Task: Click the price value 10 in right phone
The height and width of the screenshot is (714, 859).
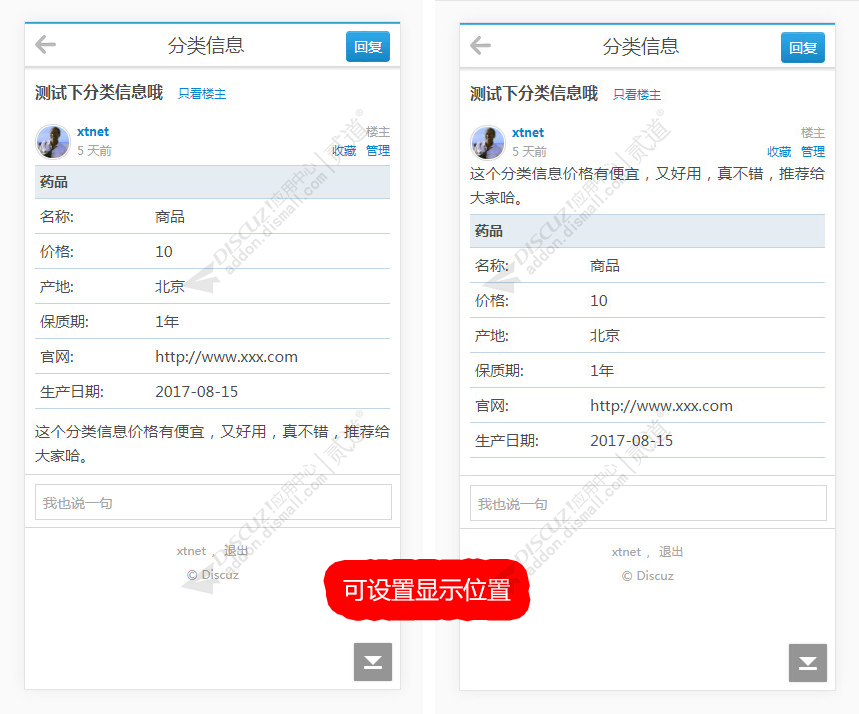Action: point(599,301)
